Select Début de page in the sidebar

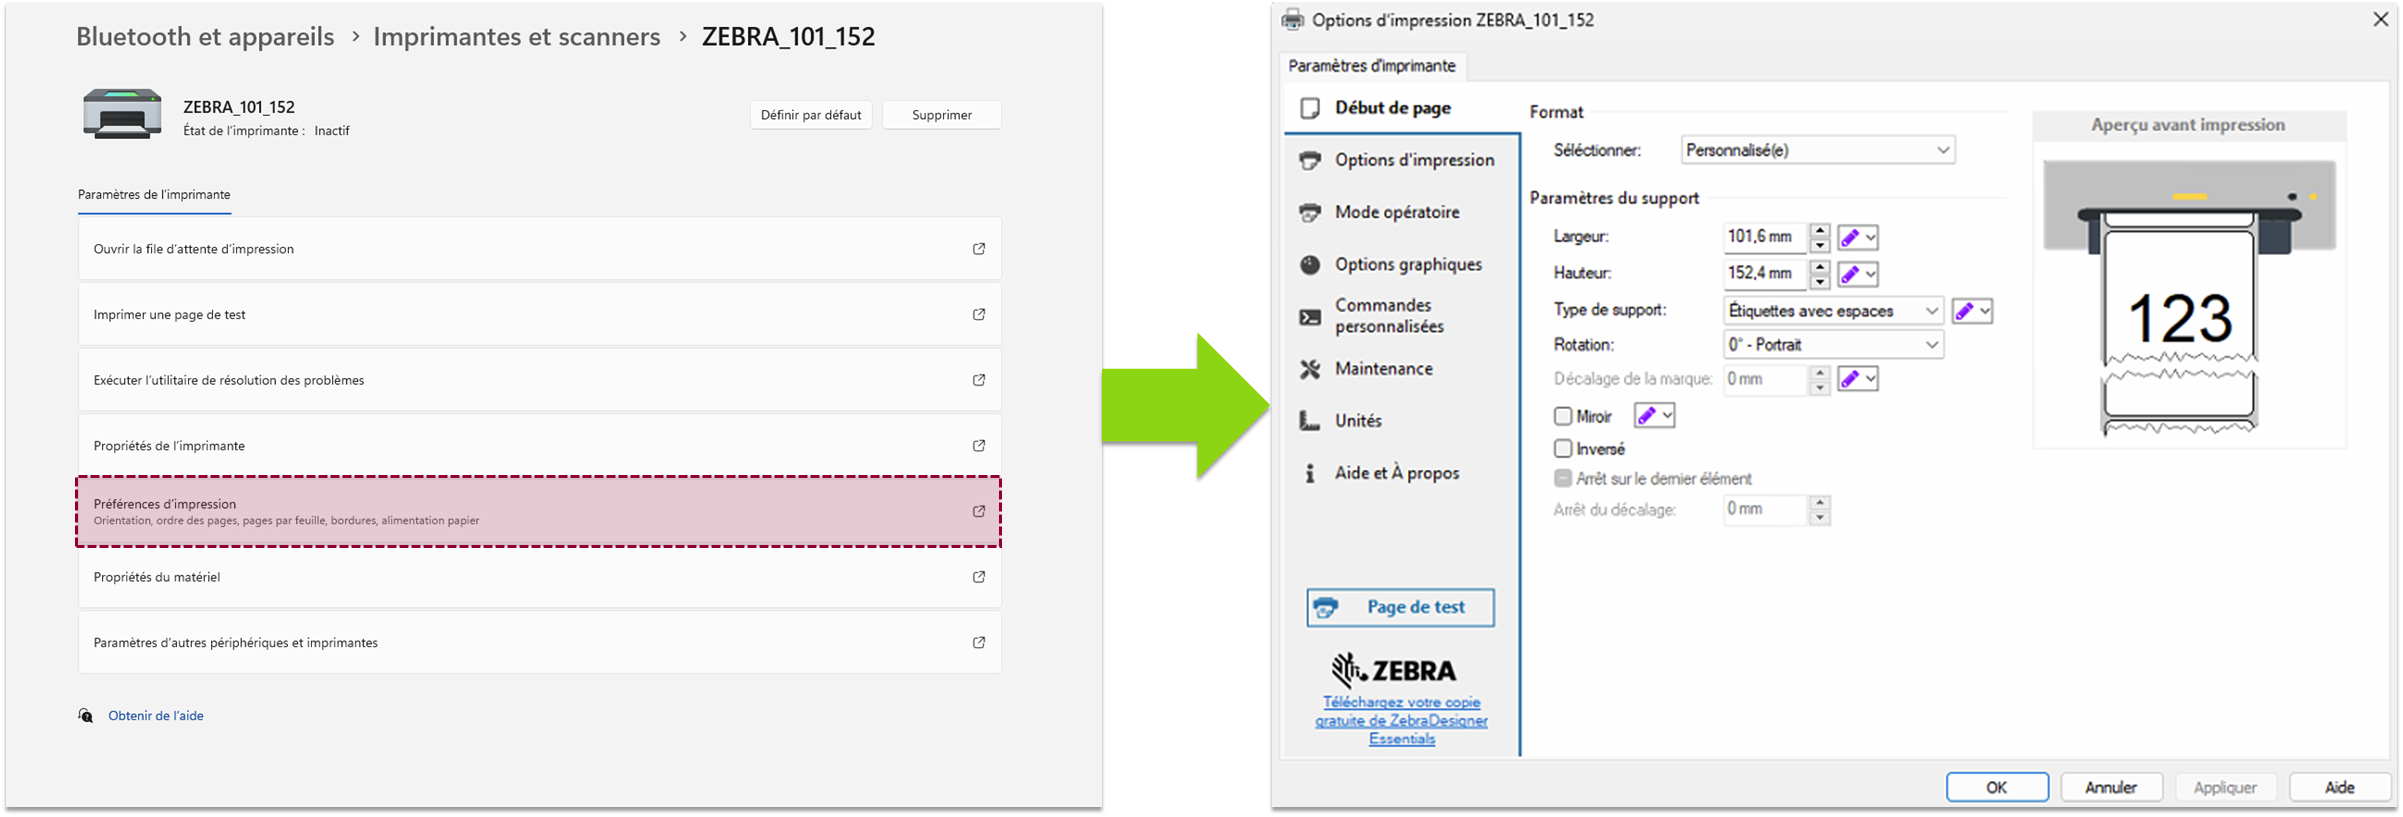[1392, 108]
